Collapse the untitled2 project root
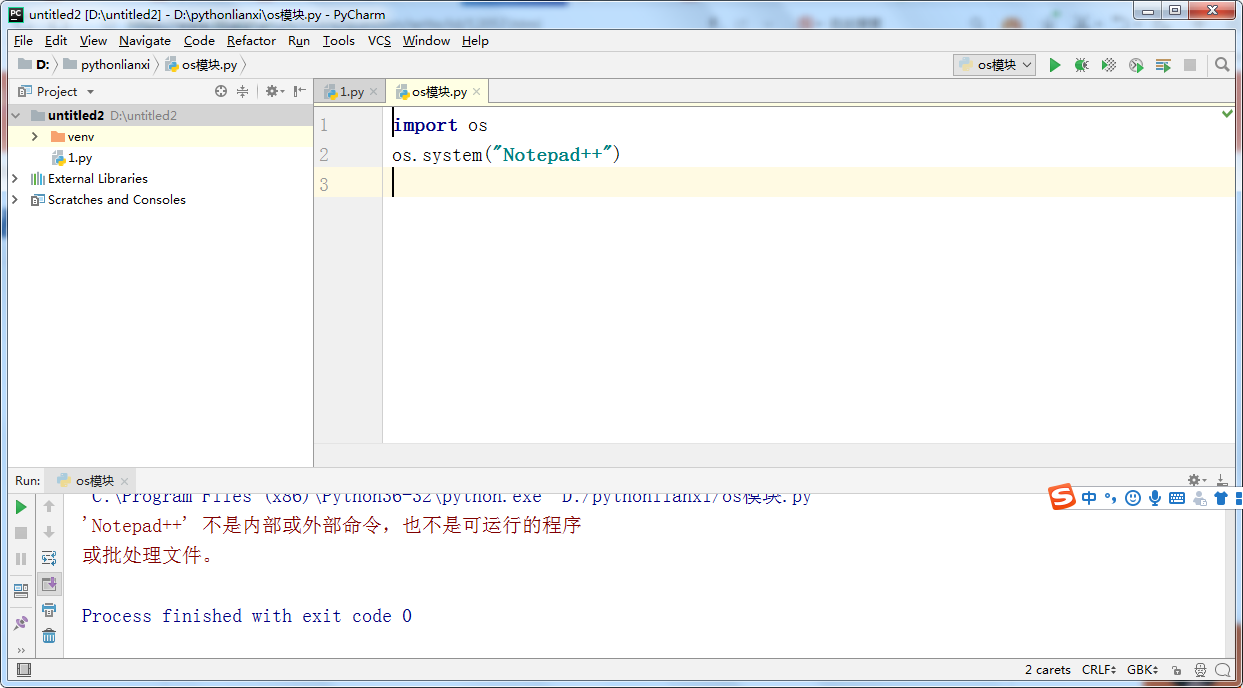This screenshot has width=1243, height=688. coord(15,116)
